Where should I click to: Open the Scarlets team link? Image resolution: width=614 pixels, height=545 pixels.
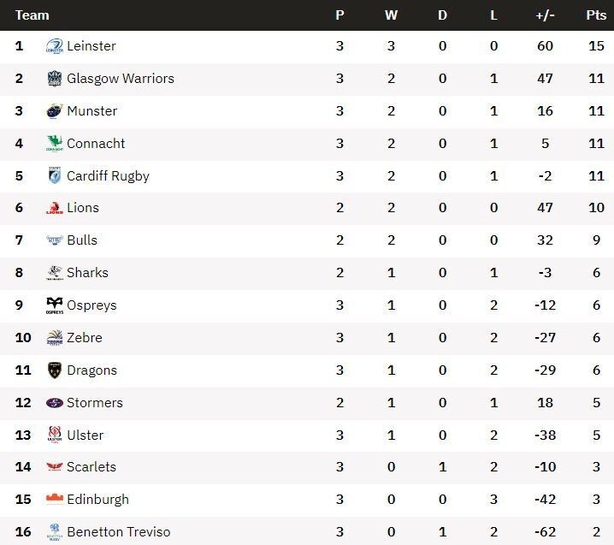tap(92, 467)
